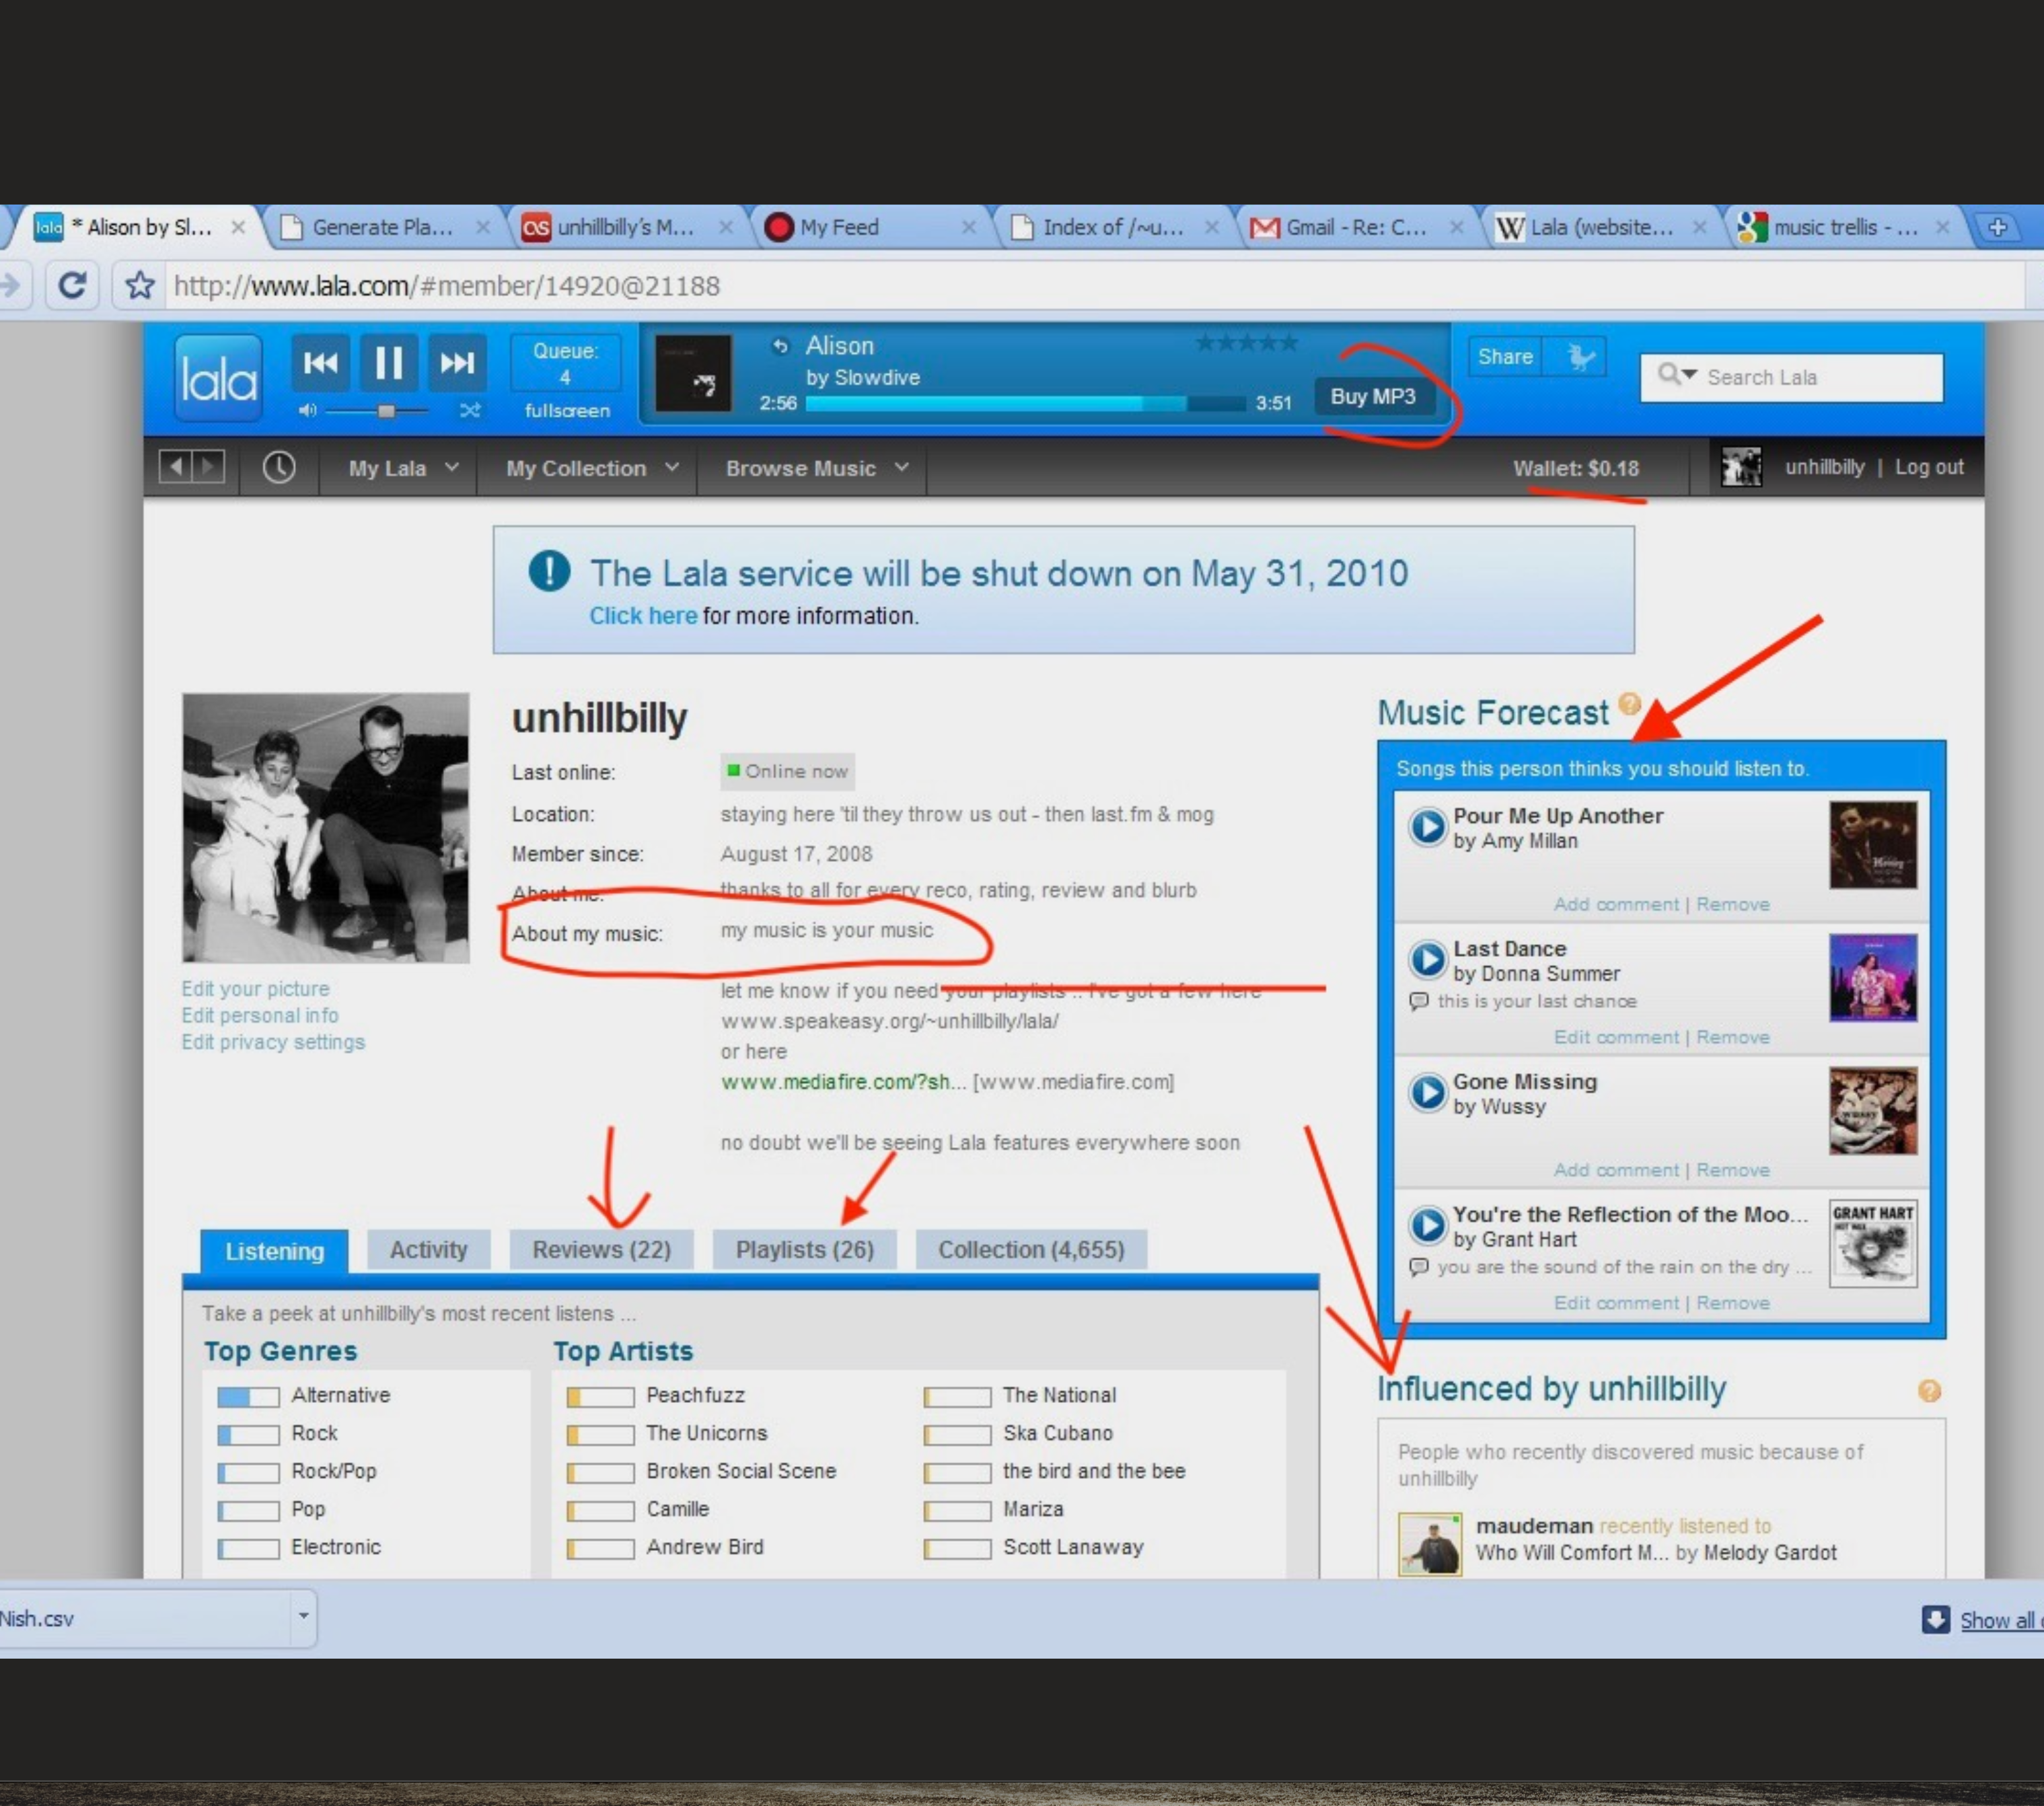
Task: Skip to the next track
Action: click(457, 362)
